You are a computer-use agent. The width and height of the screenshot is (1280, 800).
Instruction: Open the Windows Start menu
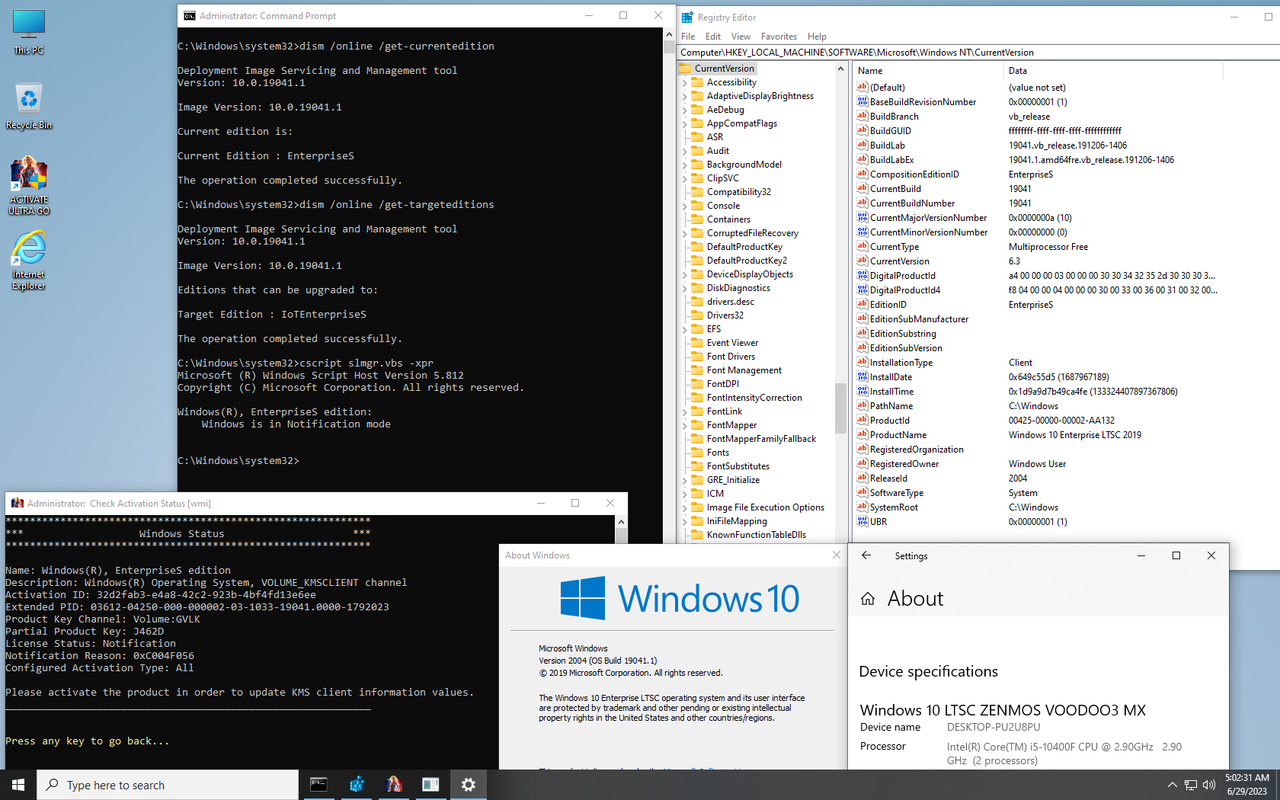[x=18, y=785]
